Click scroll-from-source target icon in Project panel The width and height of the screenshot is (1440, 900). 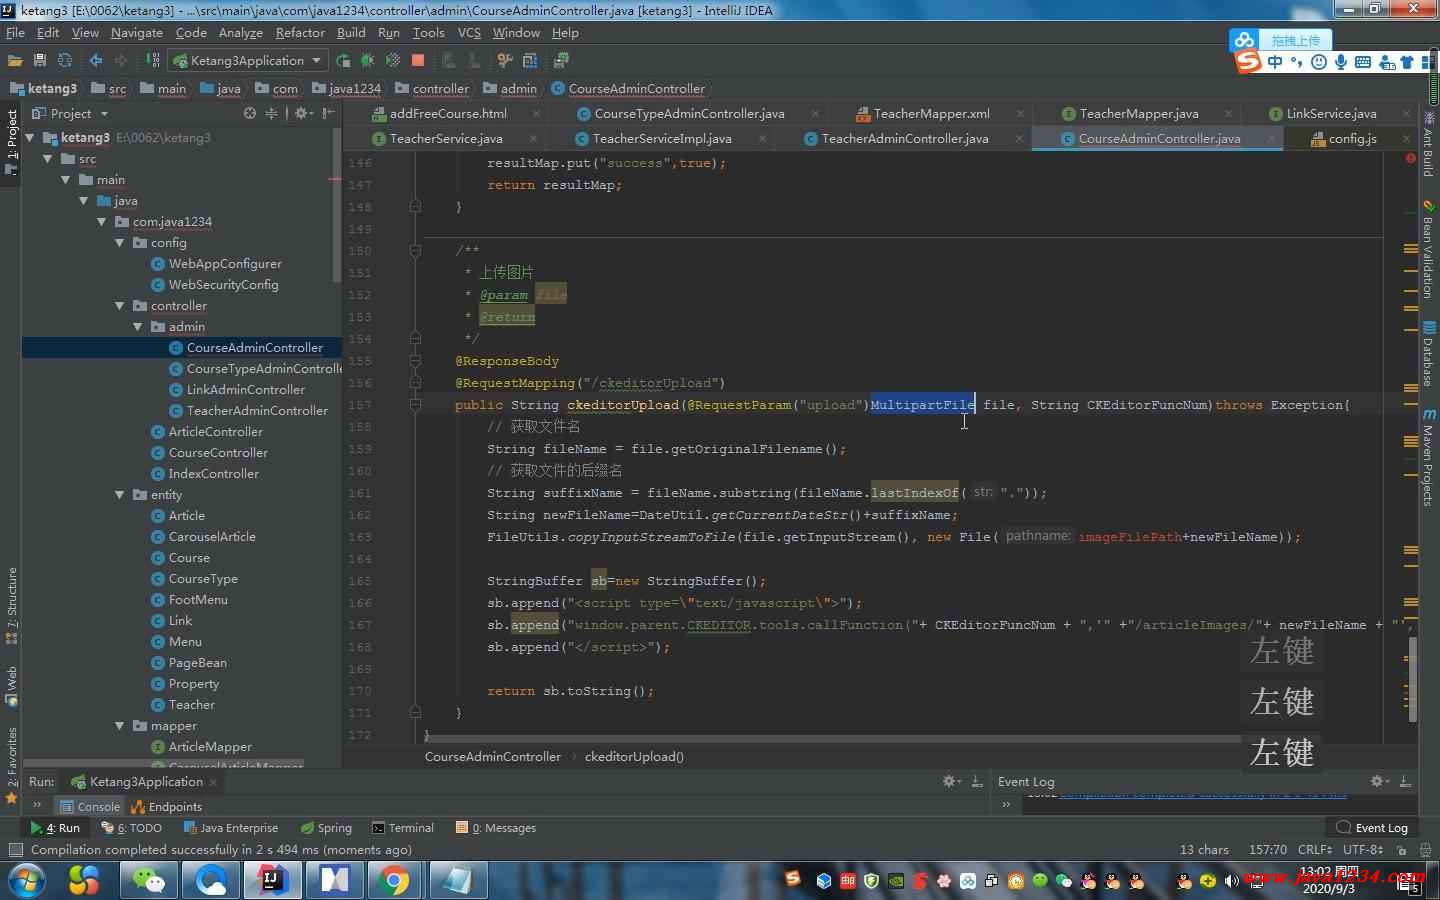(250, 113)
